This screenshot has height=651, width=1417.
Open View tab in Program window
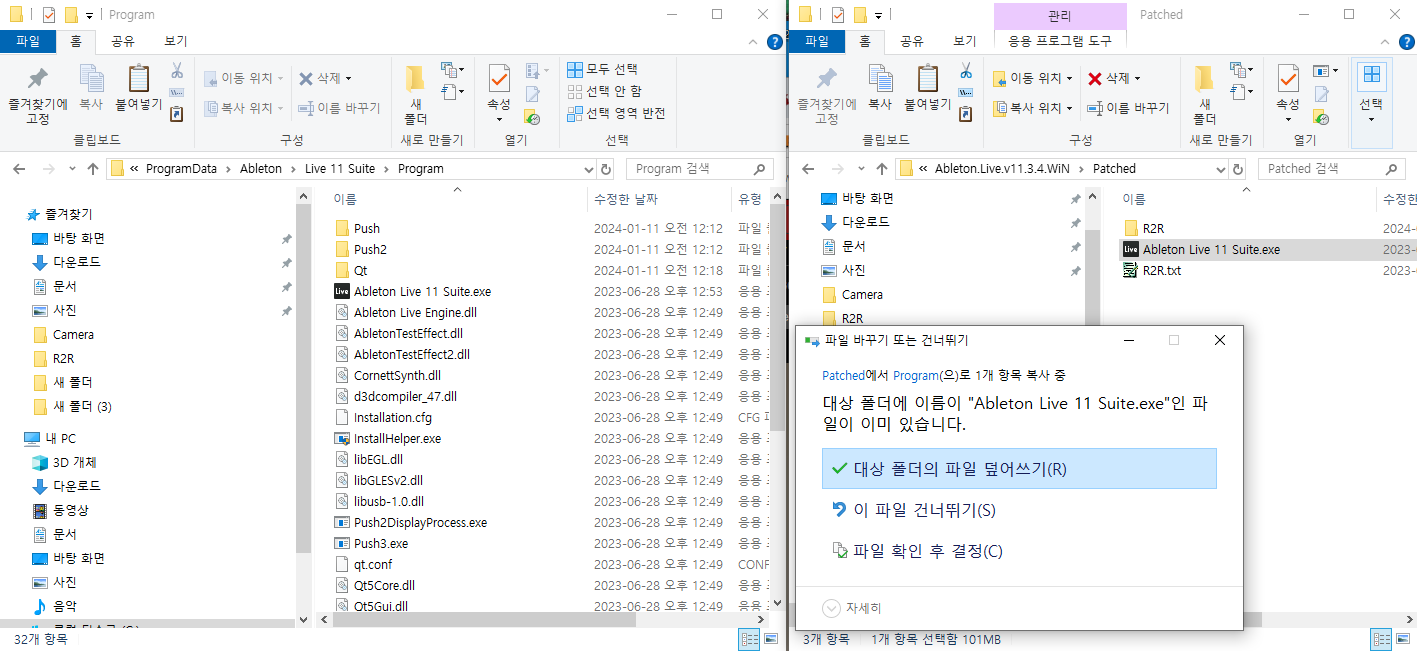176,41
